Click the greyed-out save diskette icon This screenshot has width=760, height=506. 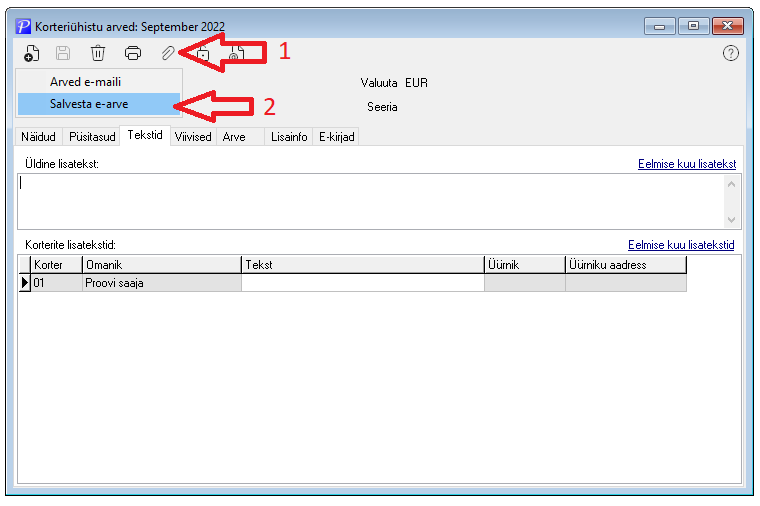coord(63,53)
